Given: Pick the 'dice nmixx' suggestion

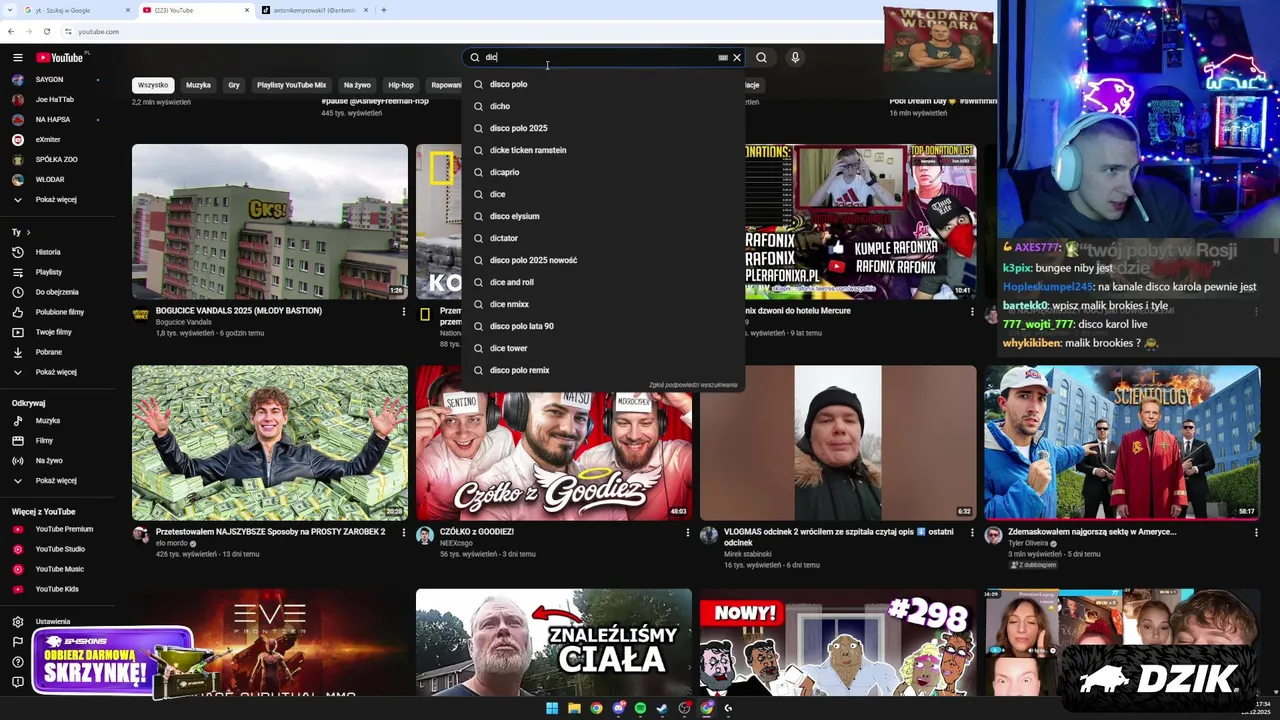Looking at the screenshot, I should tap(604, 304).
